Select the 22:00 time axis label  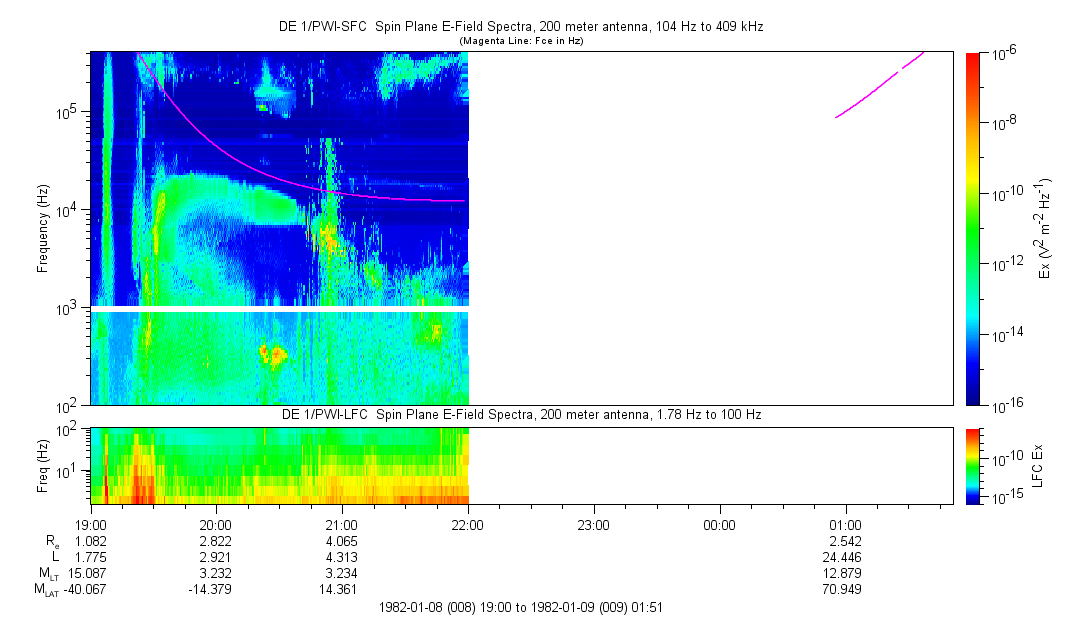click(468, 524)
